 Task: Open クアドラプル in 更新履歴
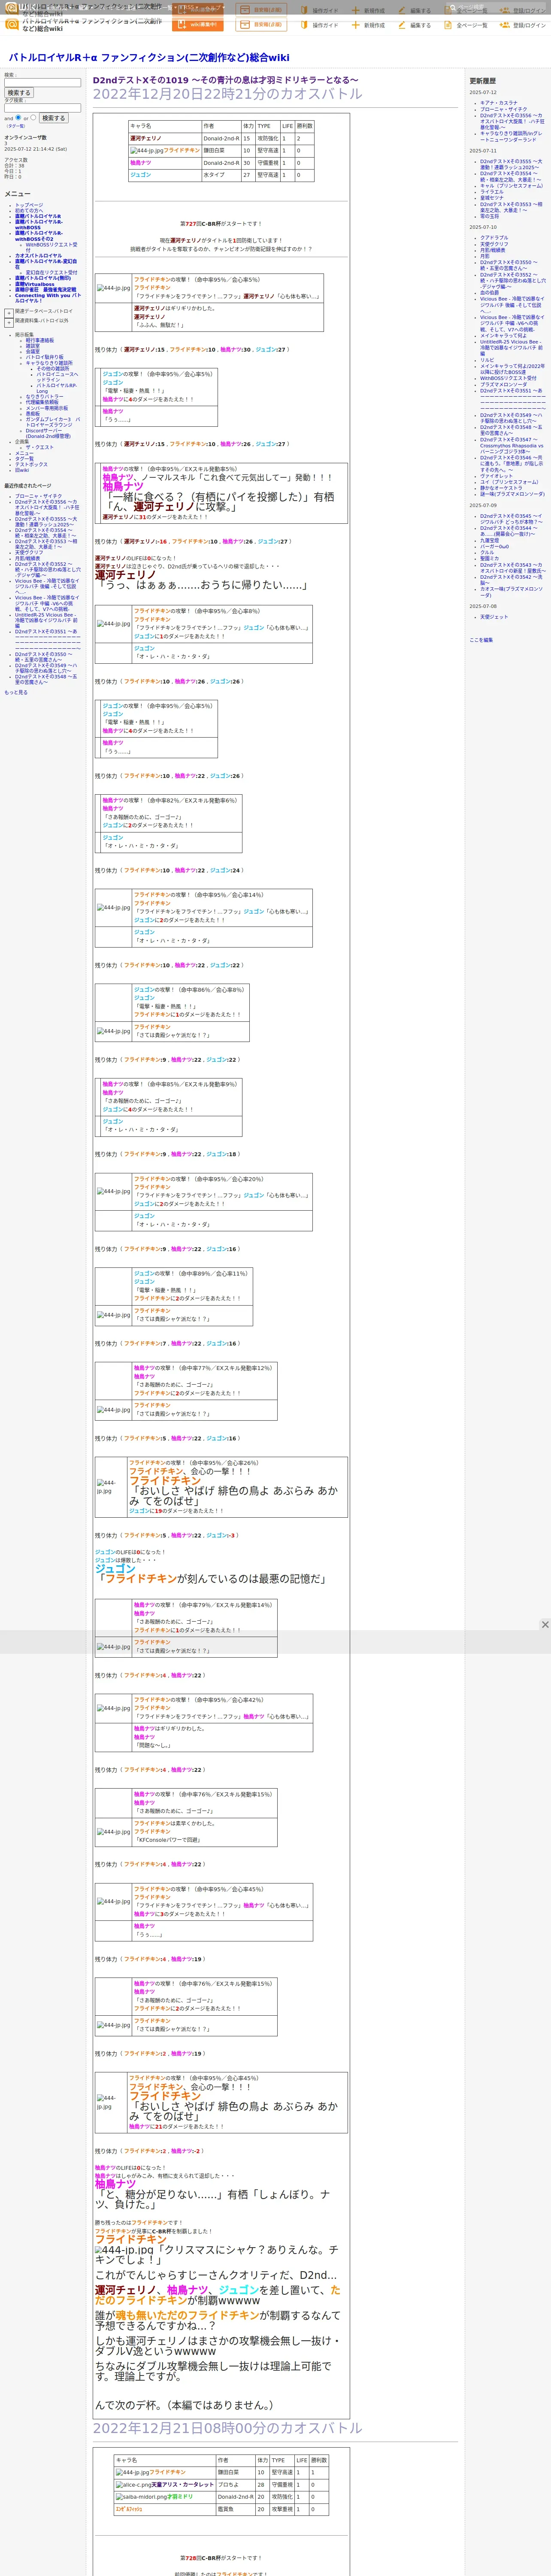click(x=494, y=238)
